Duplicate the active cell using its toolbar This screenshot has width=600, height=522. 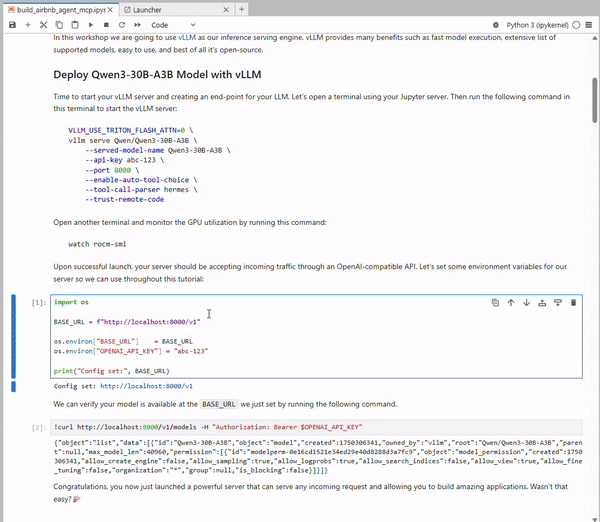coord(495,302)
